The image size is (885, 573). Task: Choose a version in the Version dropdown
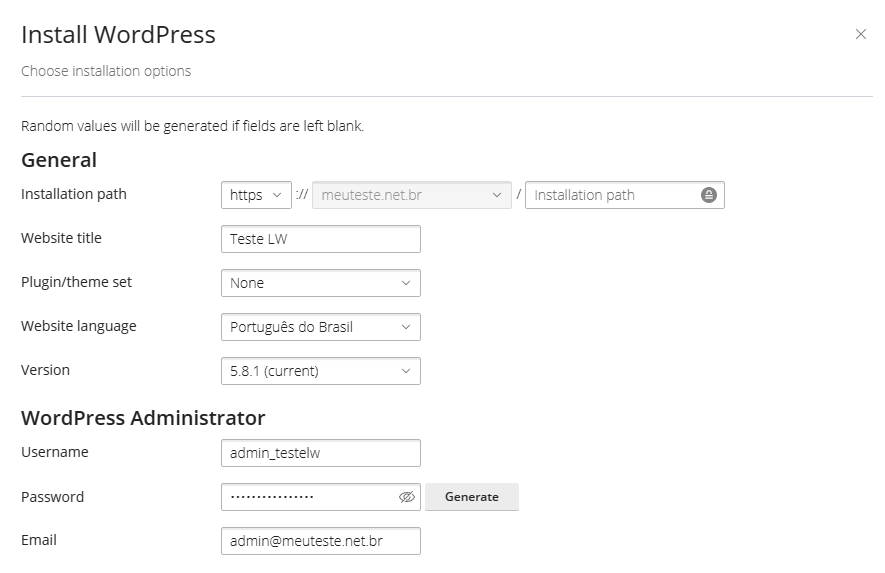pyautogui.click(x=321, y=371)
